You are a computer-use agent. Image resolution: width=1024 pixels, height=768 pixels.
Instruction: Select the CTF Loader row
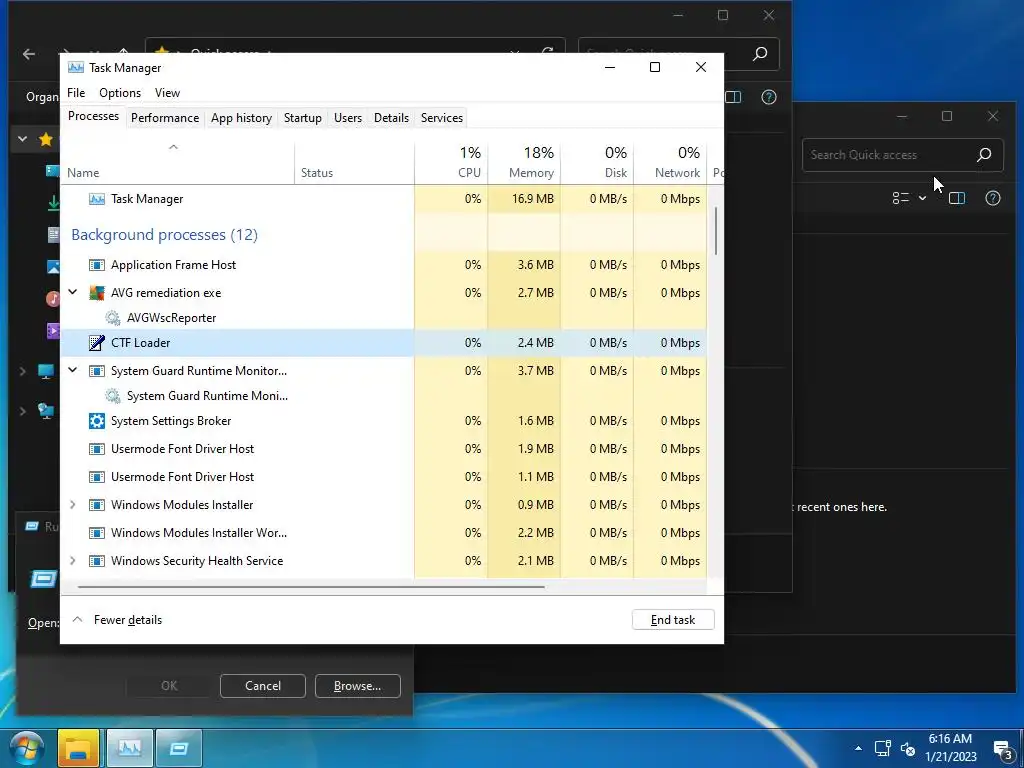384,343
